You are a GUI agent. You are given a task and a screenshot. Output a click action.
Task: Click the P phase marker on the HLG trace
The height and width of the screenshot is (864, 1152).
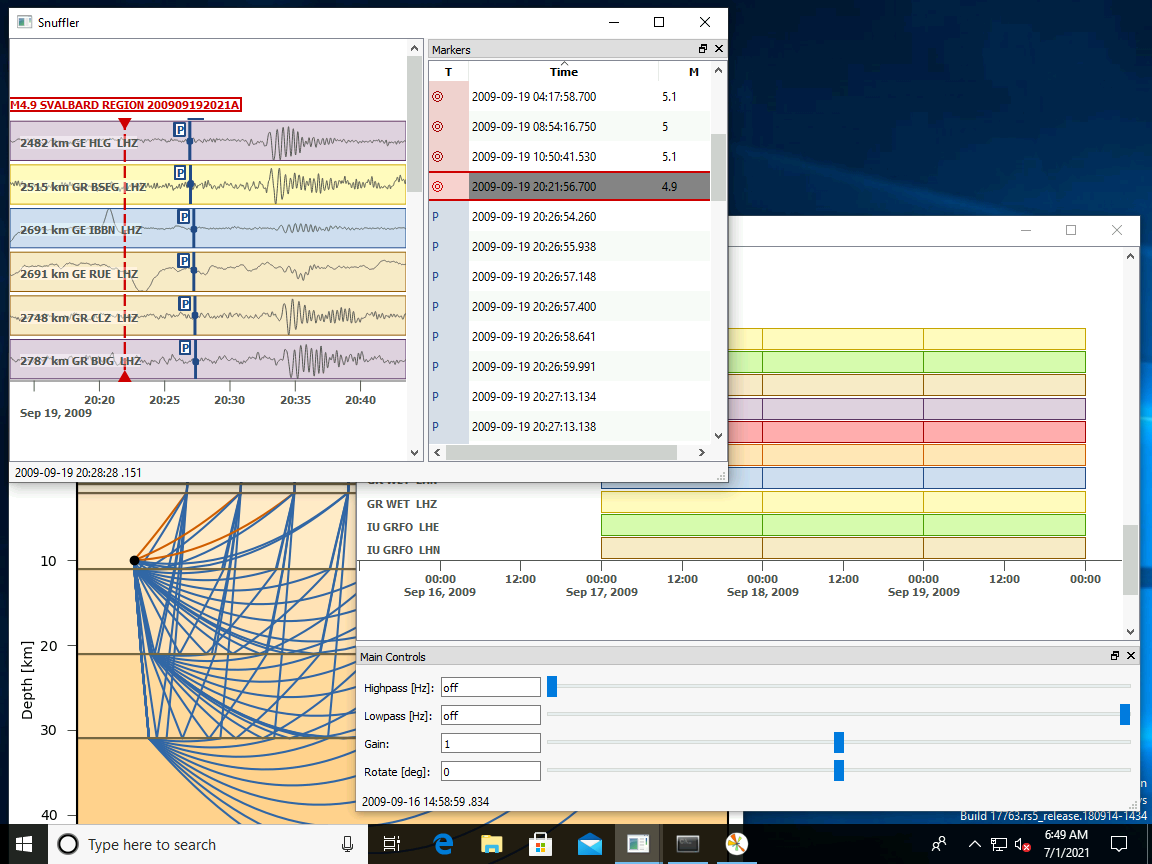(x=180, y=130)
